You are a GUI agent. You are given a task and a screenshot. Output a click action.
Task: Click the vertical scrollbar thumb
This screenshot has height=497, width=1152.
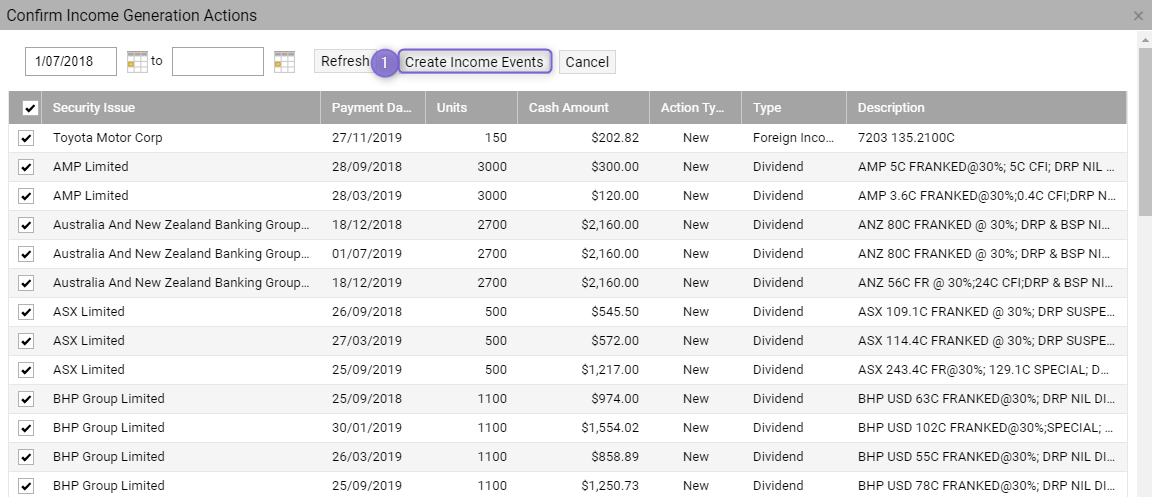point(1145,132)
